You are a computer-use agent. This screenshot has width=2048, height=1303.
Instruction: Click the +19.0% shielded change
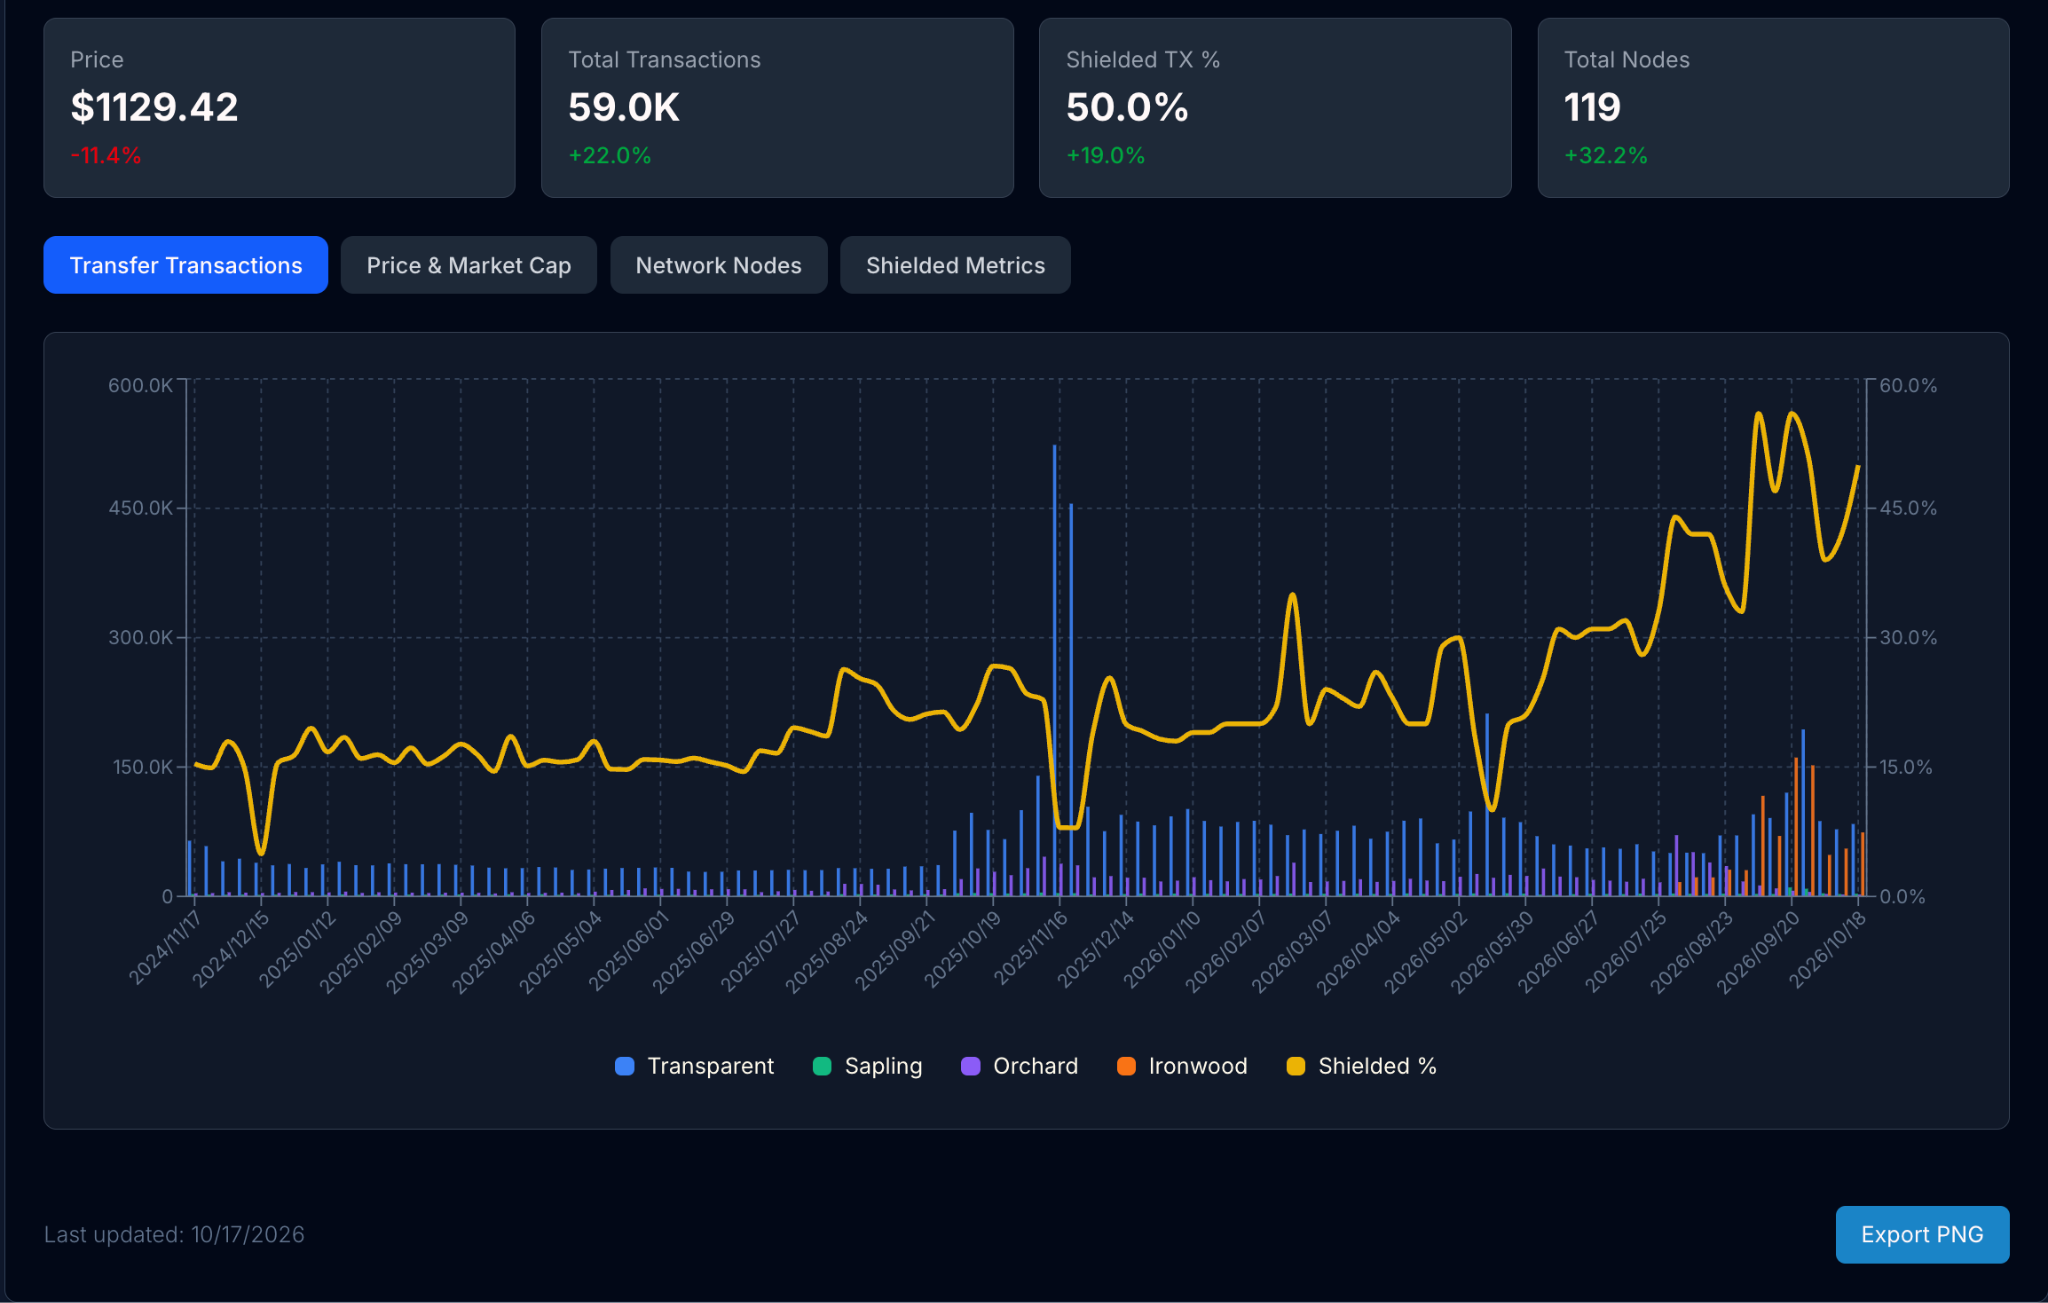coord(1105,155)
